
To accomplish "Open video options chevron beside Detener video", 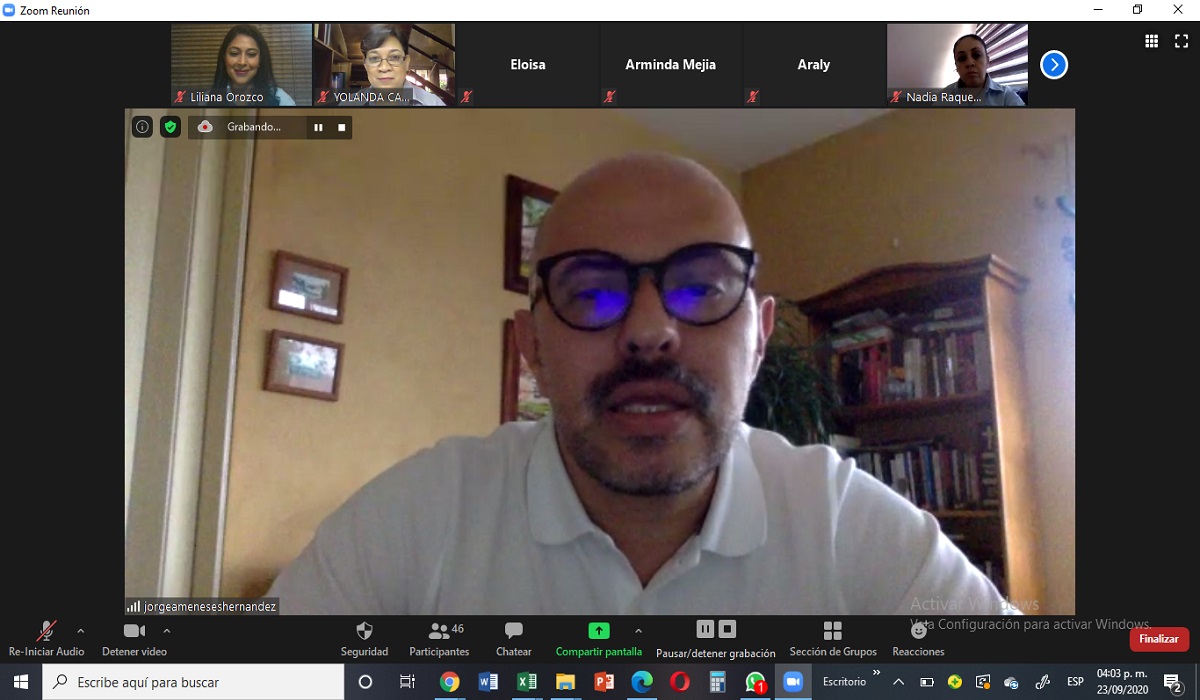I will point(166,631).
